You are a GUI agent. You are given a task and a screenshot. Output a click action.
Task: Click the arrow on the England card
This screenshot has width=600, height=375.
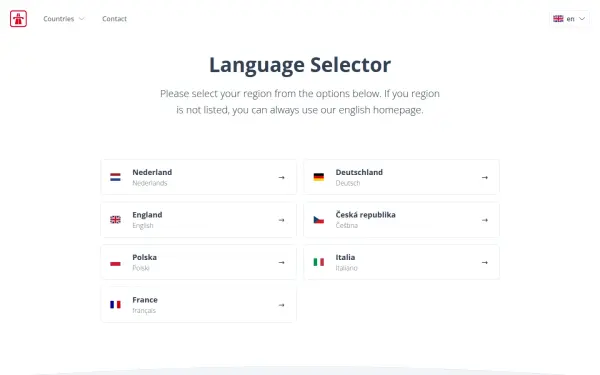282,220
